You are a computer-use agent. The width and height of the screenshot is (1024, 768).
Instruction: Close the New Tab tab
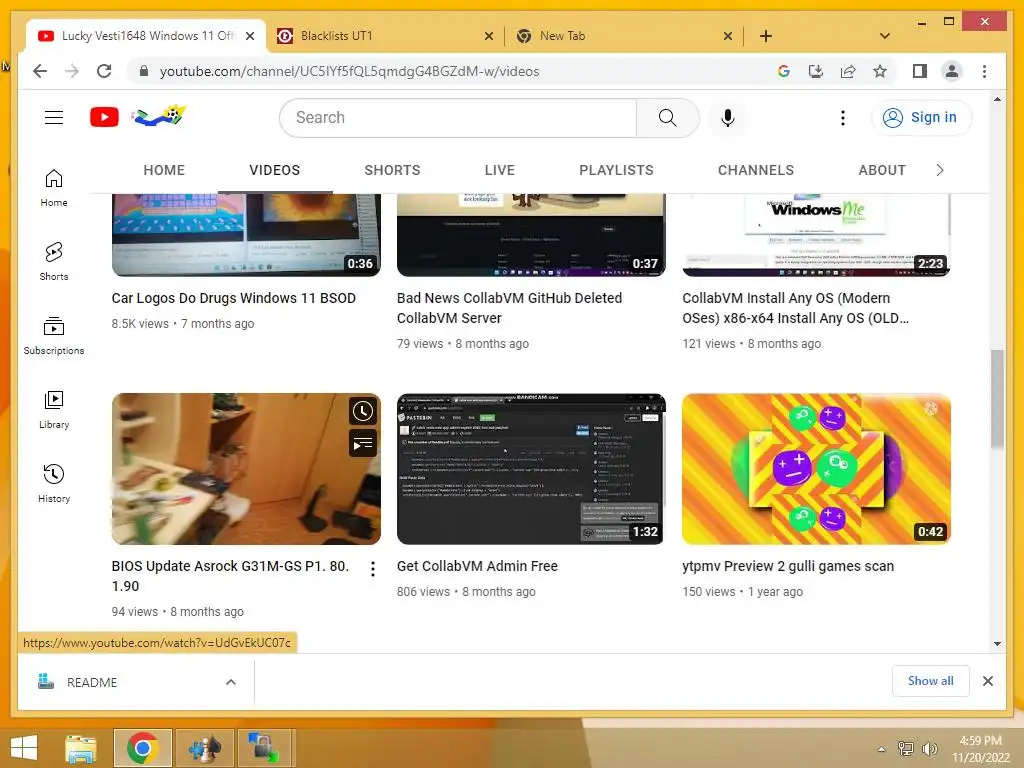[x=728, y=37]
